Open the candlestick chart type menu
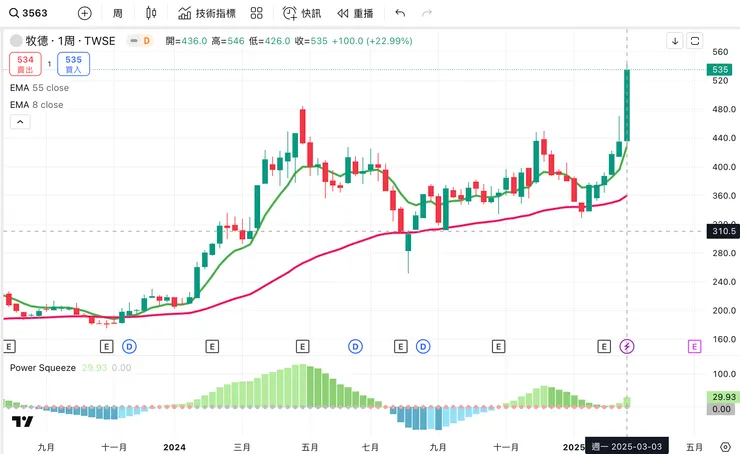 coord(151,13)
